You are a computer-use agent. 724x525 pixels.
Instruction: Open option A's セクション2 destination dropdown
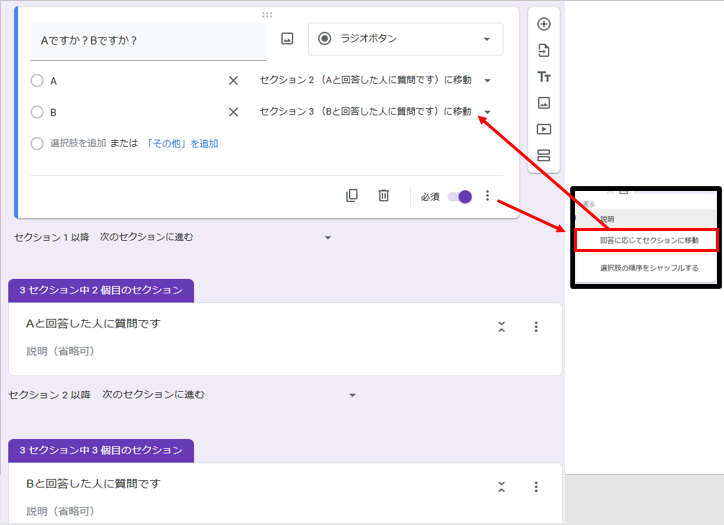click(375, 80)
